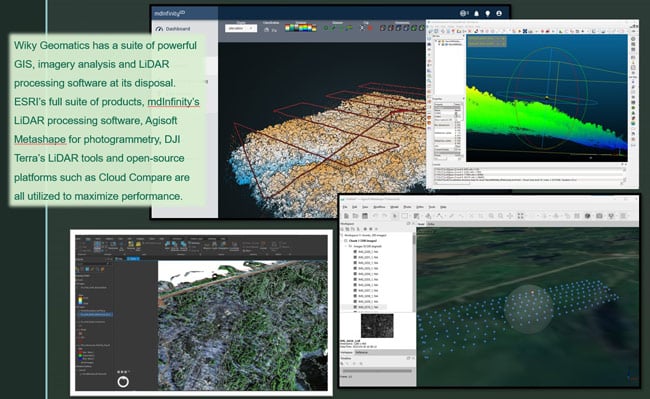Toggle checkbox of the highlighted last image entry
The image size is (650, 399).
point(355,307)
